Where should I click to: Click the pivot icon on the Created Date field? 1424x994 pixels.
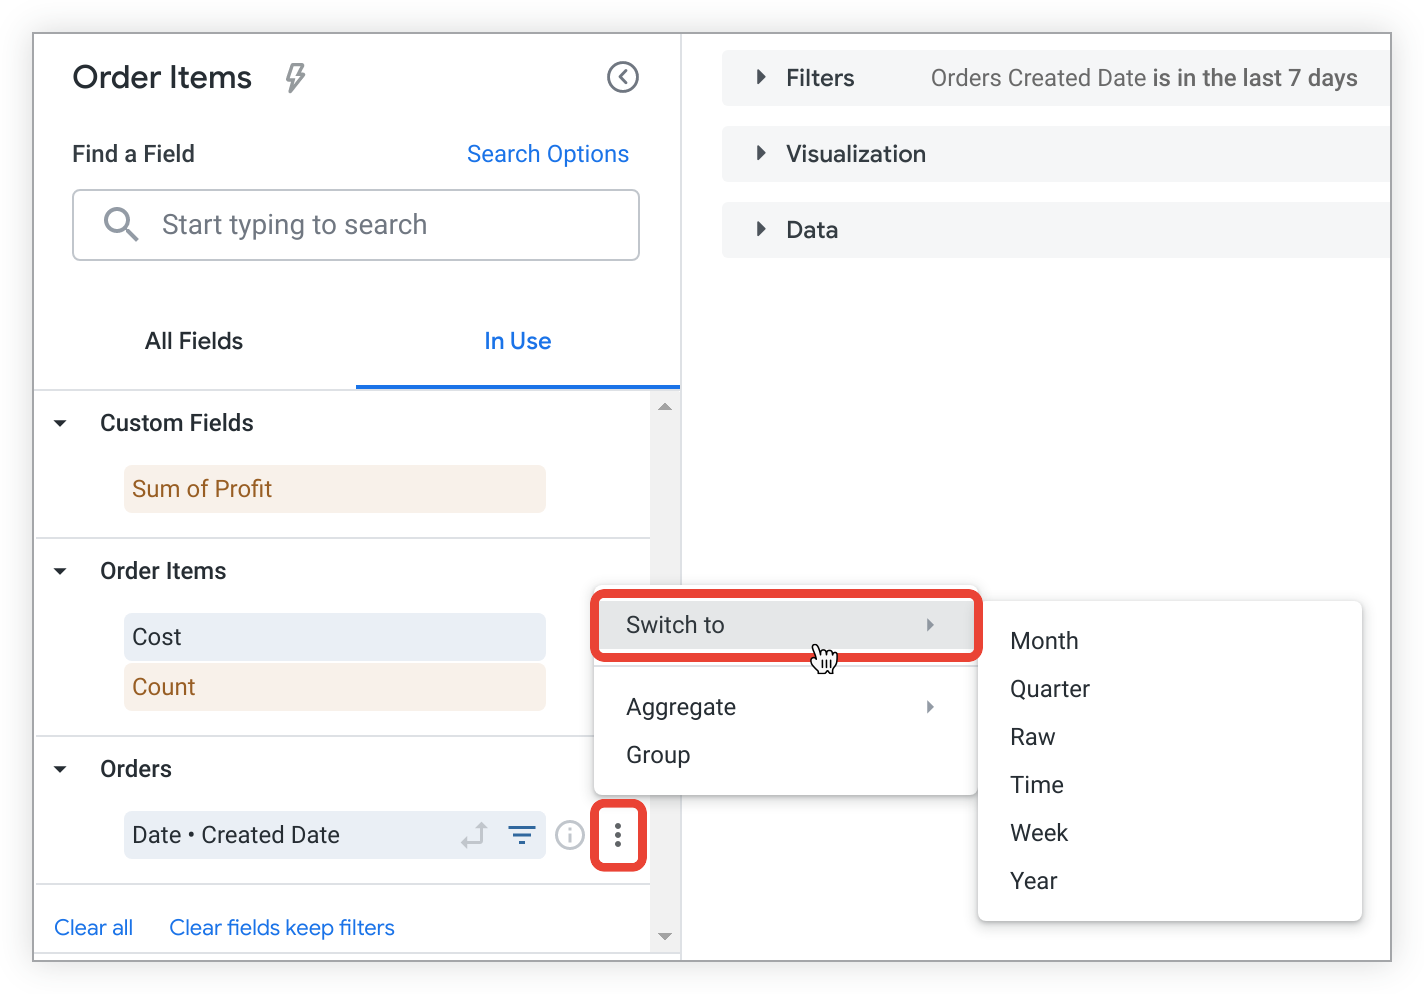pos(473,834)
